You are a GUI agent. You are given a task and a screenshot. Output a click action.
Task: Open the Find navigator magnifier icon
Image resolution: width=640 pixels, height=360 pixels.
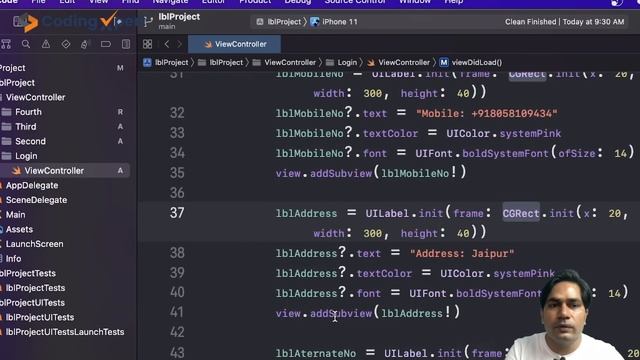(26, 44)
